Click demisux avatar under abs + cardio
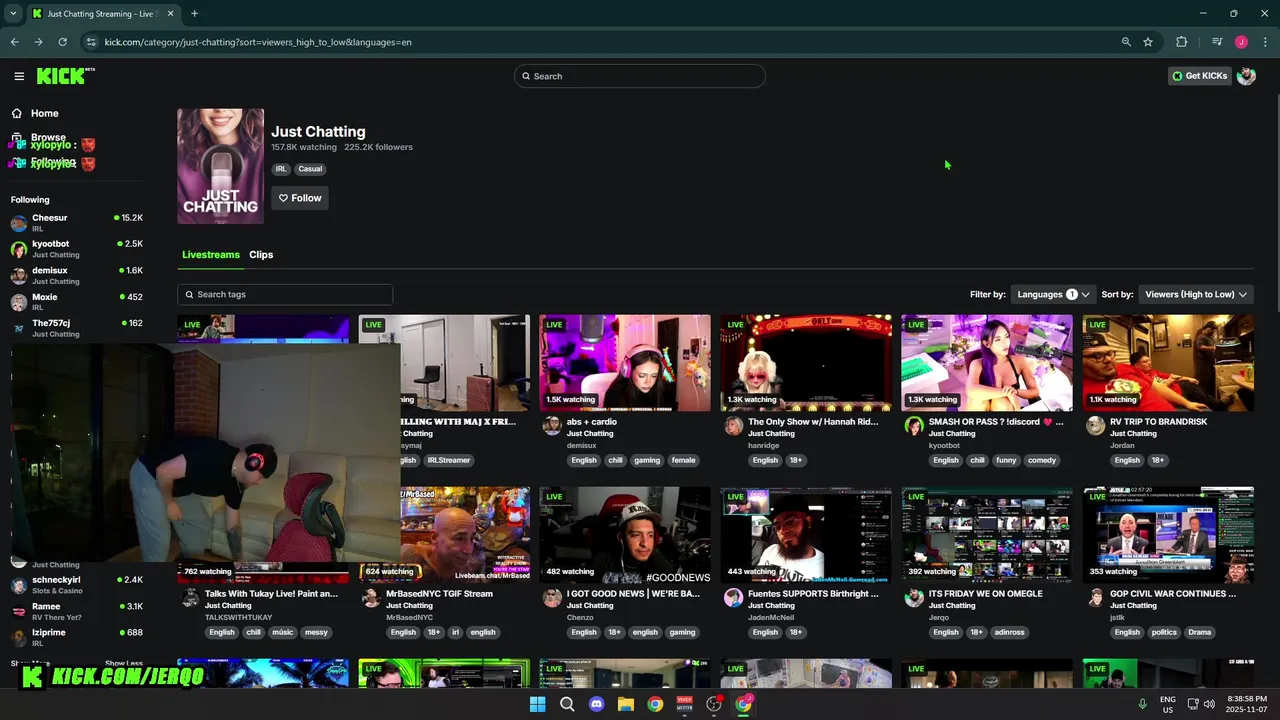 click(552, 426)
